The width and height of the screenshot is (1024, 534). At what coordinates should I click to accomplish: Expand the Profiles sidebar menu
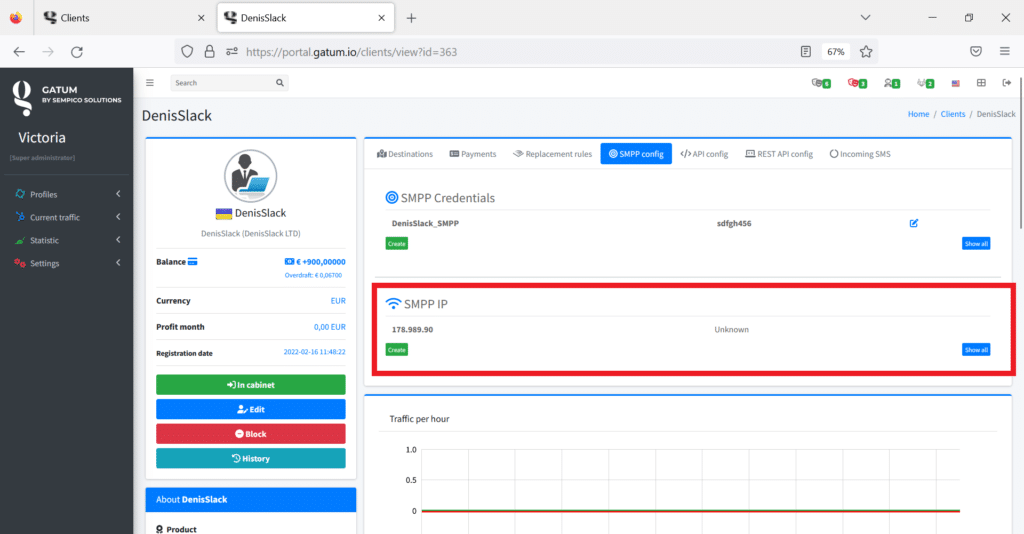[67, 195]
